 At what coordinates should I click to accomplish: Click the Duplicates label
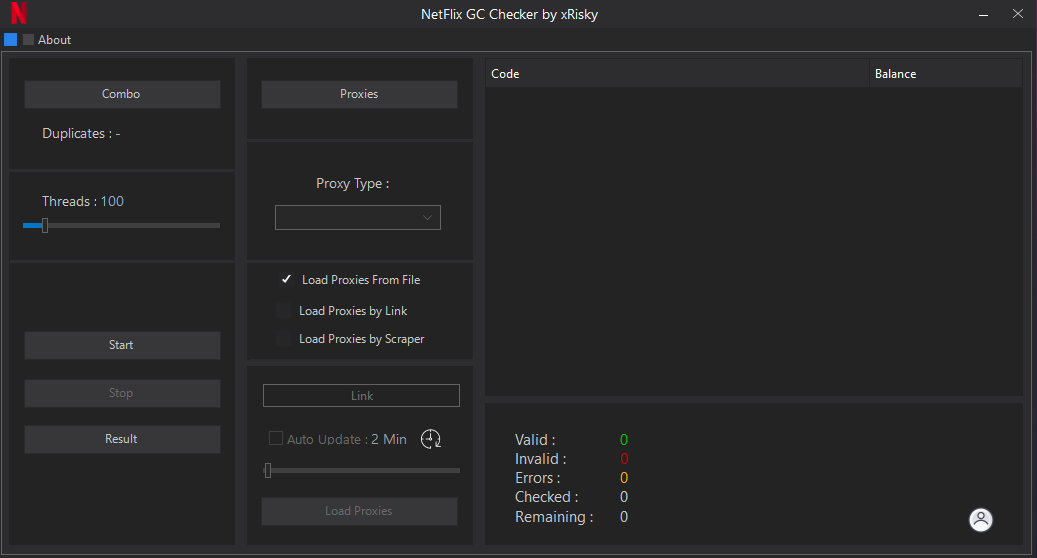point(81,134)
